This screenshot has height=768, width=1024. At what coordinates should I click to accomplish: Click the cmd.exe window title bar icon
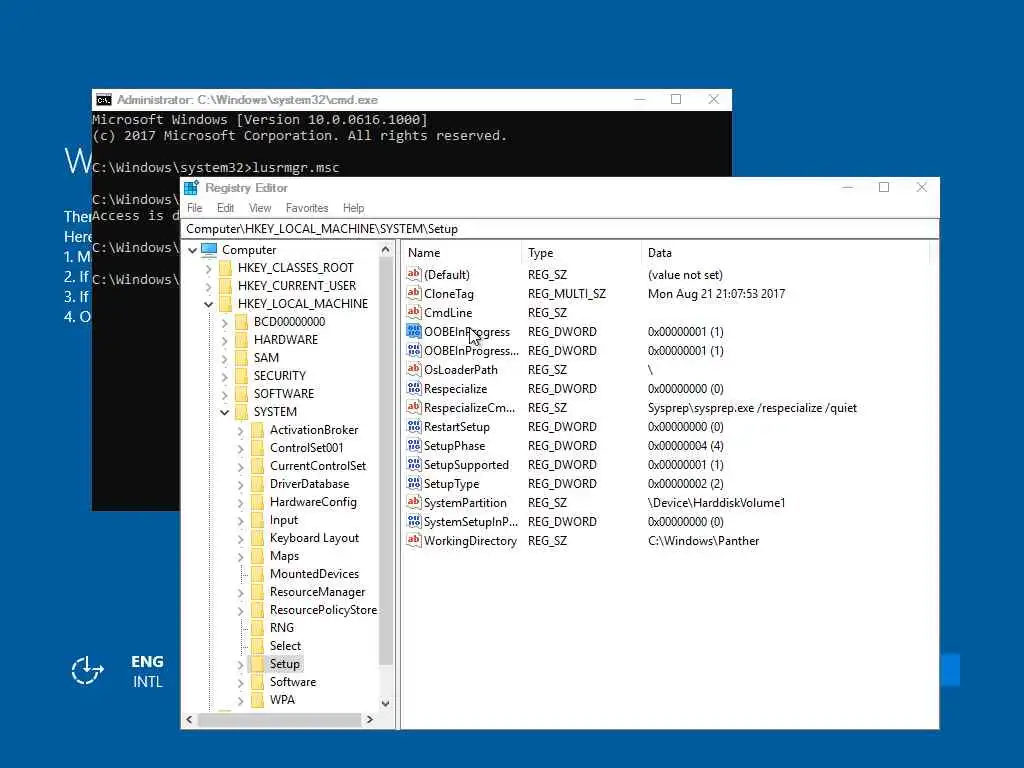tap(104, 100)
